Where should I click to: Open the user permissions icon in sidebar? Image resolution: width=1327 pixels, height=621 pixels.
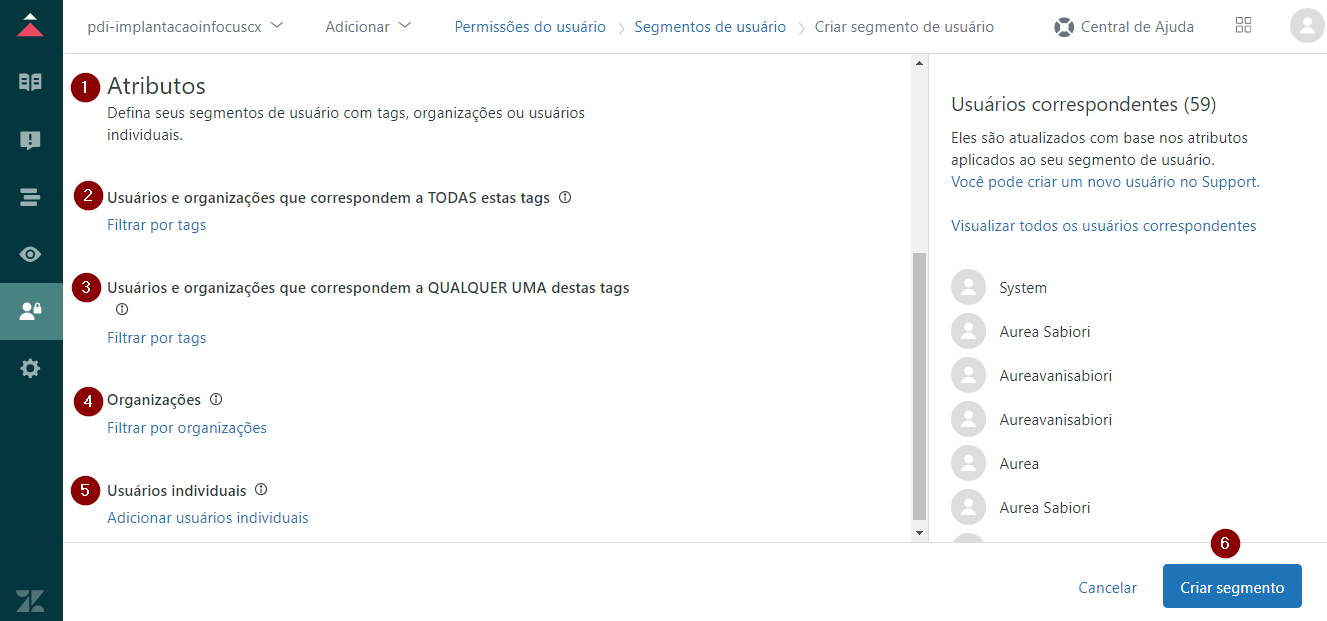tap(31, 311)
